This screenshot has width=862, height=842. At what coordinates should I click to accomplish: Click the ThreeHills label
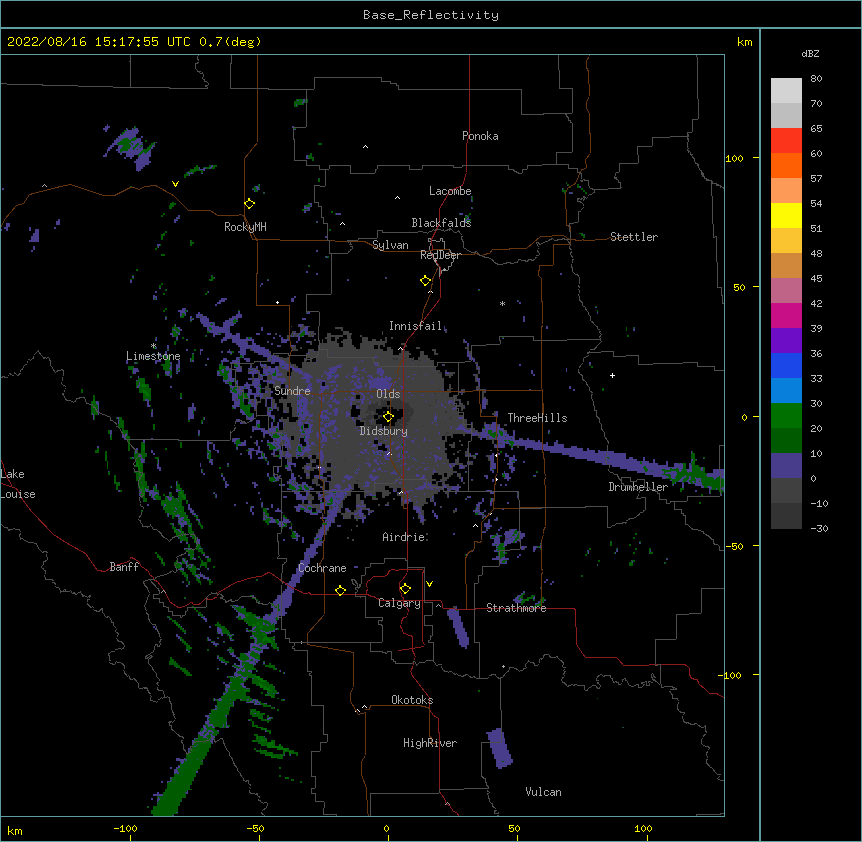(537, 418)
